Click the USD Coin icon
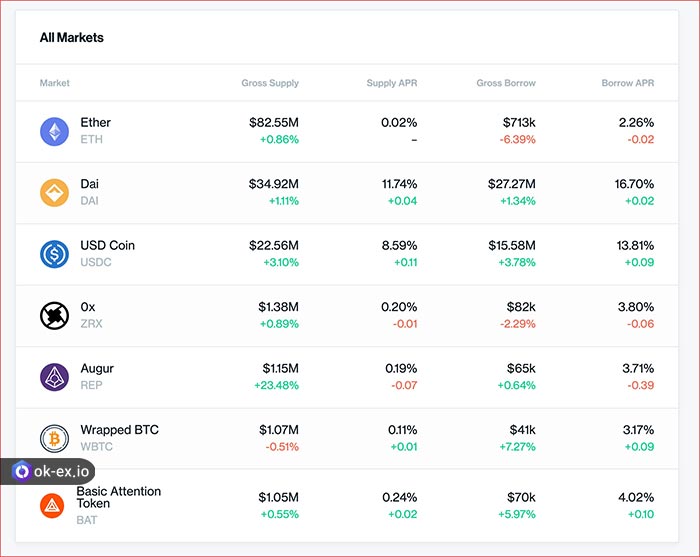The height and width of the screenshot is (557, 700). (54, 254)
